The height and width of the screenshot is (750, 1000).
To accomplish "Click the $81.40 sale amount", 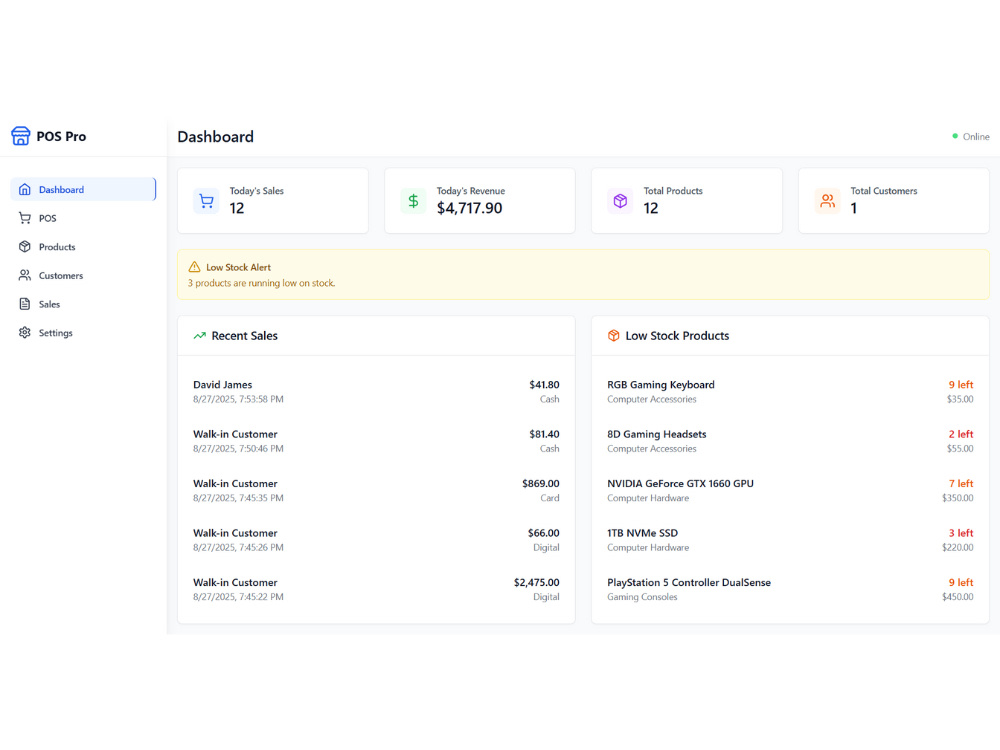I will tap(544, 434).
